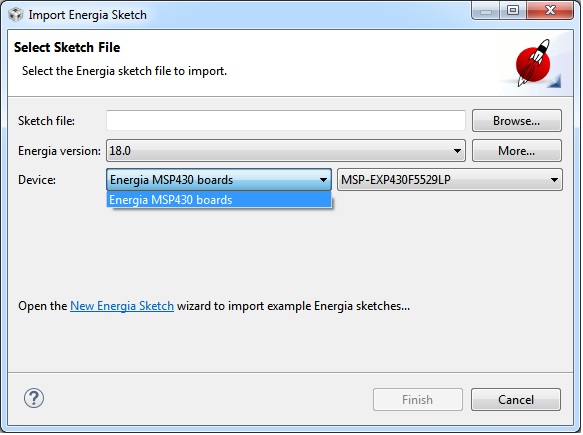Screen dimensions: 583x435
Task: Click the Select Sketch File heading
Action: pyautogui.click(x=67, y=48)
